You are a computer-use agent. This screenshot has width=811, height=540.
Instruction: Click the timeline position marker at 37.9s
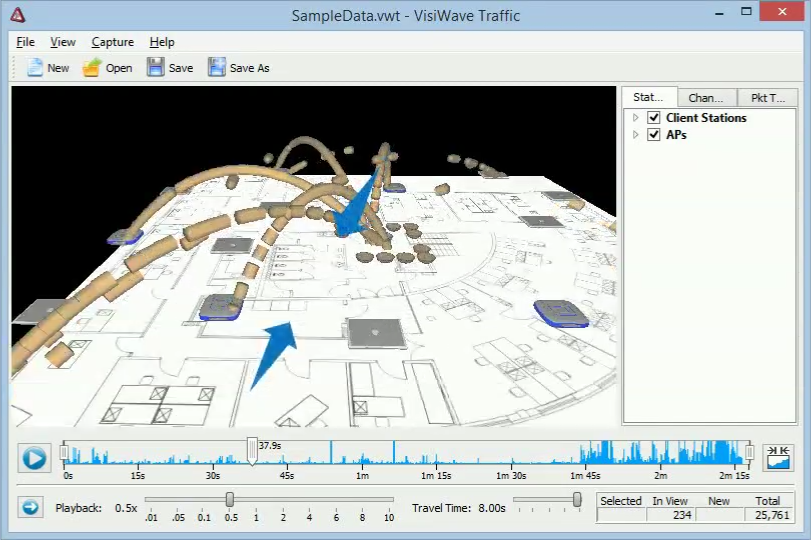point(252,451)
